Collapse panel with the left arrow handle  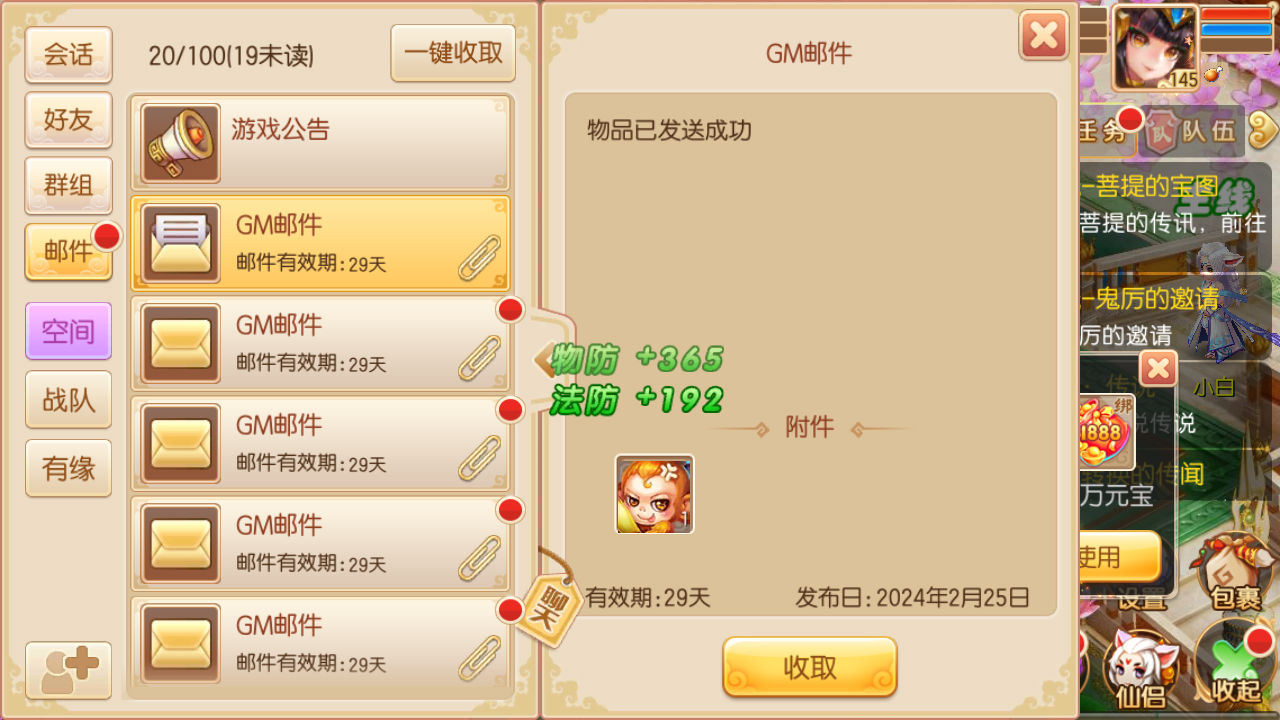(x=544, y=360)
